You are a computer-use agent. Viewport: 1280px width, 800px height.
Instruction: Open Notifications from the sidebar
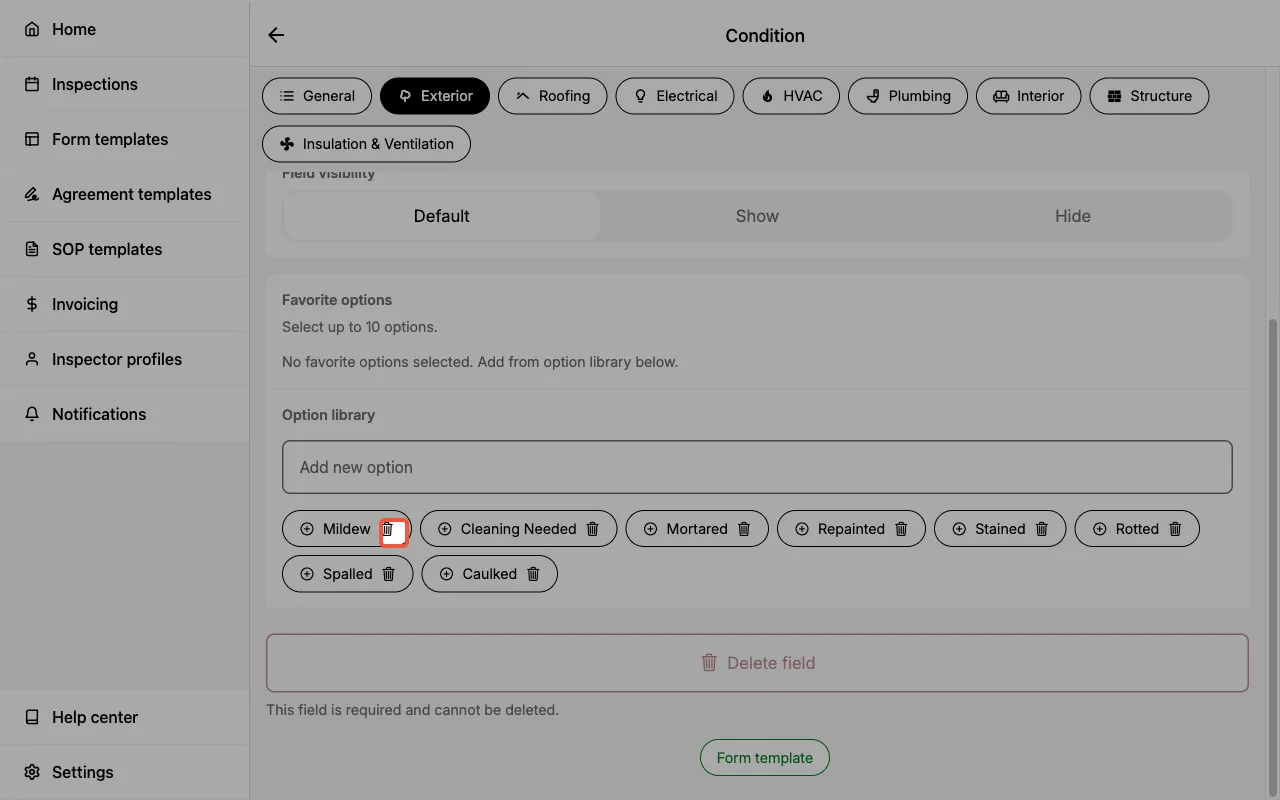coord(99,414)
